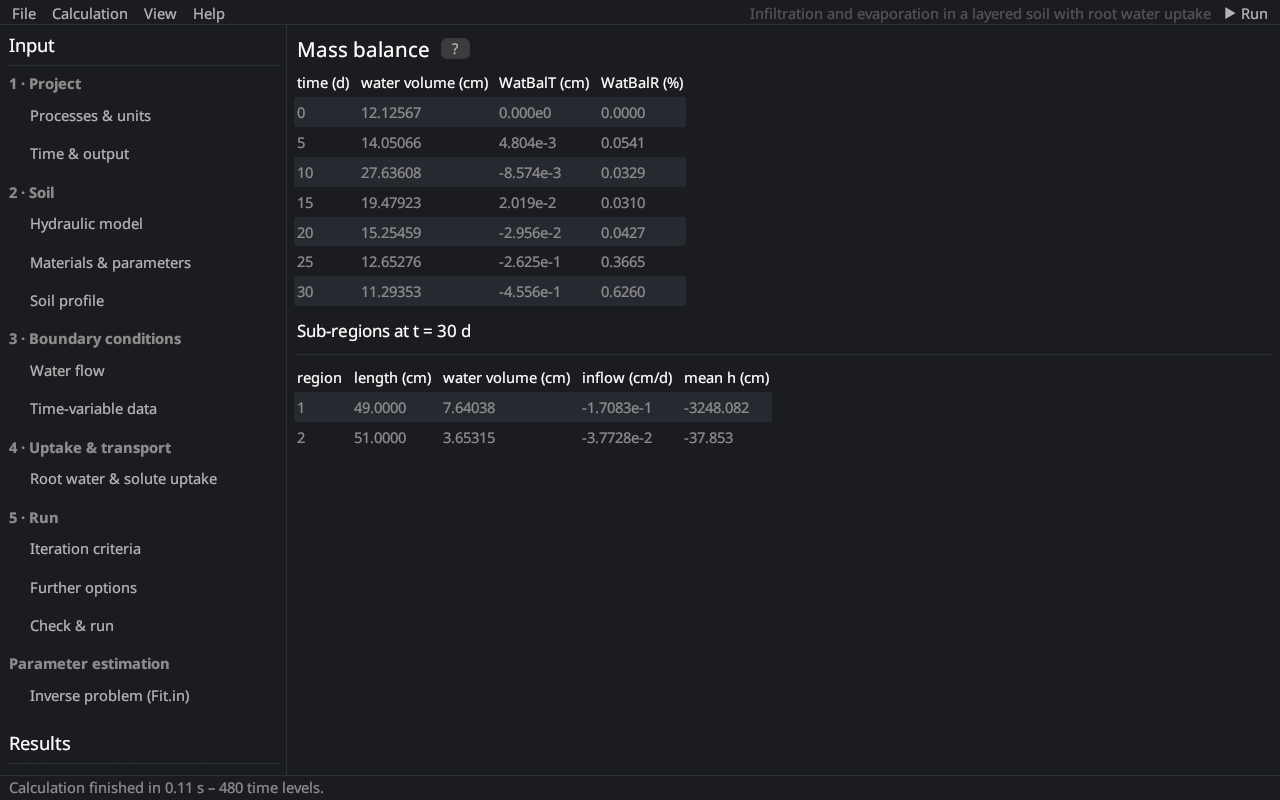Click WatBalT value -2.625e-1

[x=530, y=262]
